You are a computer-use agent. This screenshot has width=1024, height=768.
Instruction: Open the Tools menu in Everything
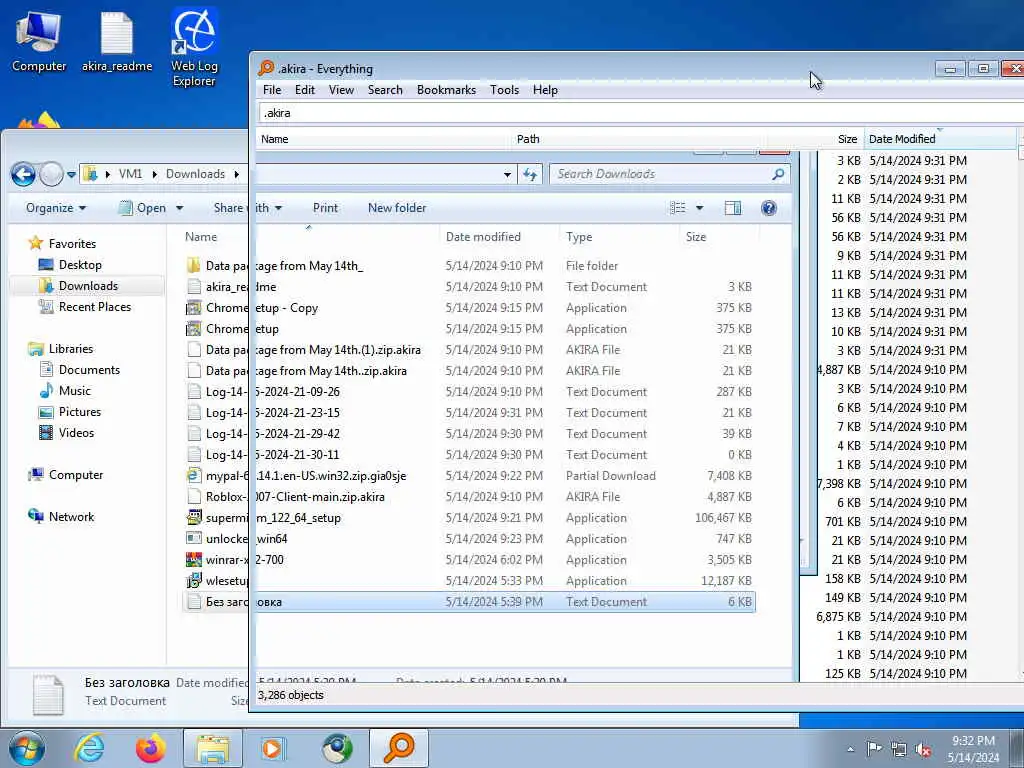click(504, 90)
